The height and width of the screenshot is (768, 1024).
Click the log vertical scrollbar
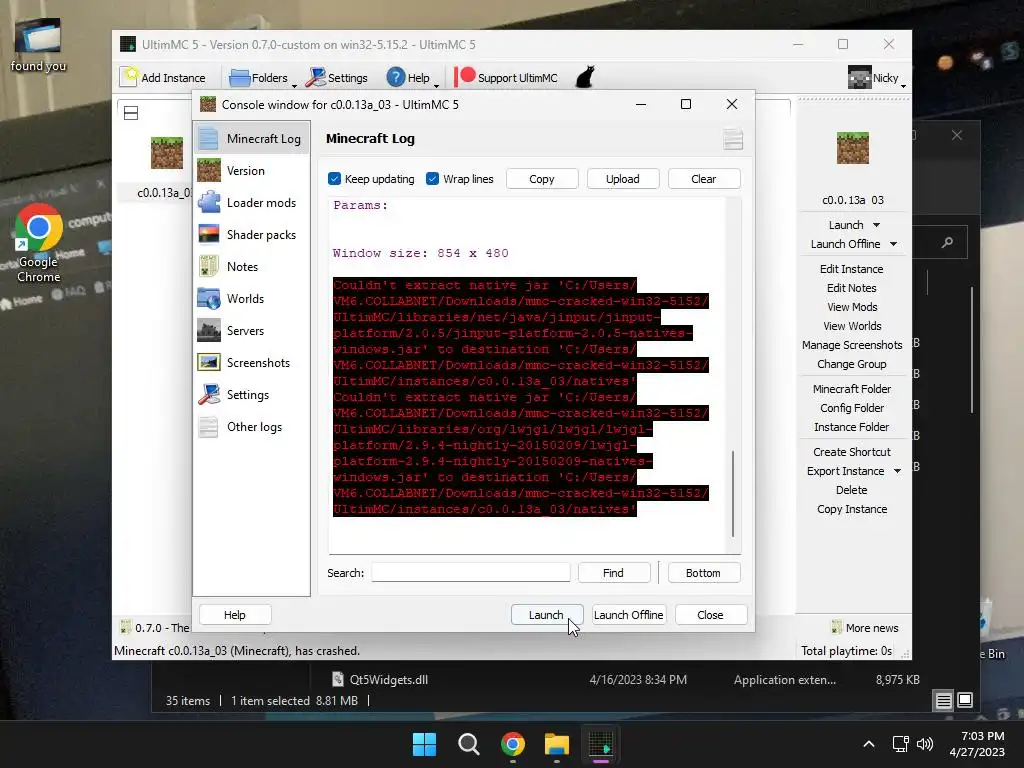(x=733, y=493)
